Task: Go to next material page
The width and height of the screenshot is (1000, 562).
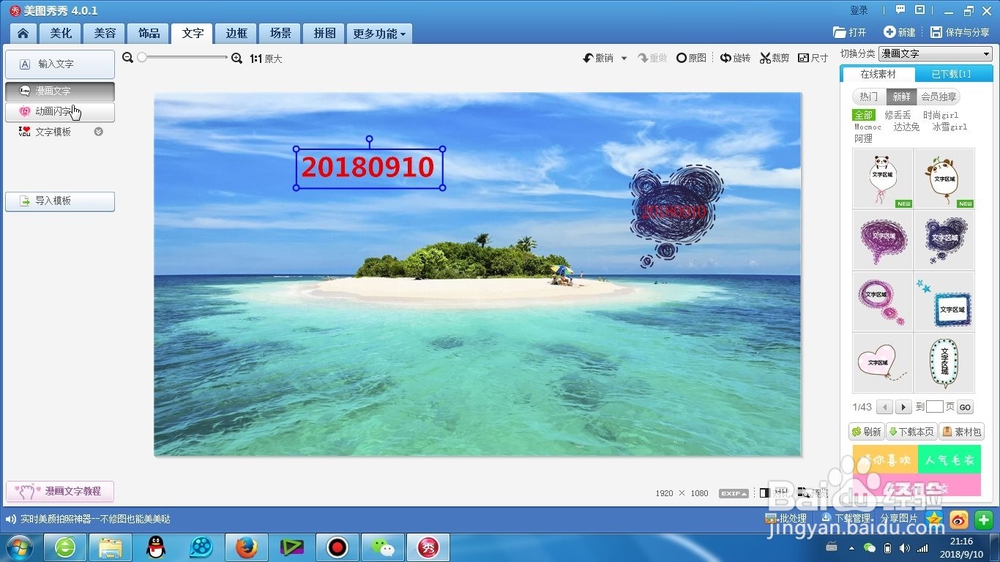Action: (903, 407)
